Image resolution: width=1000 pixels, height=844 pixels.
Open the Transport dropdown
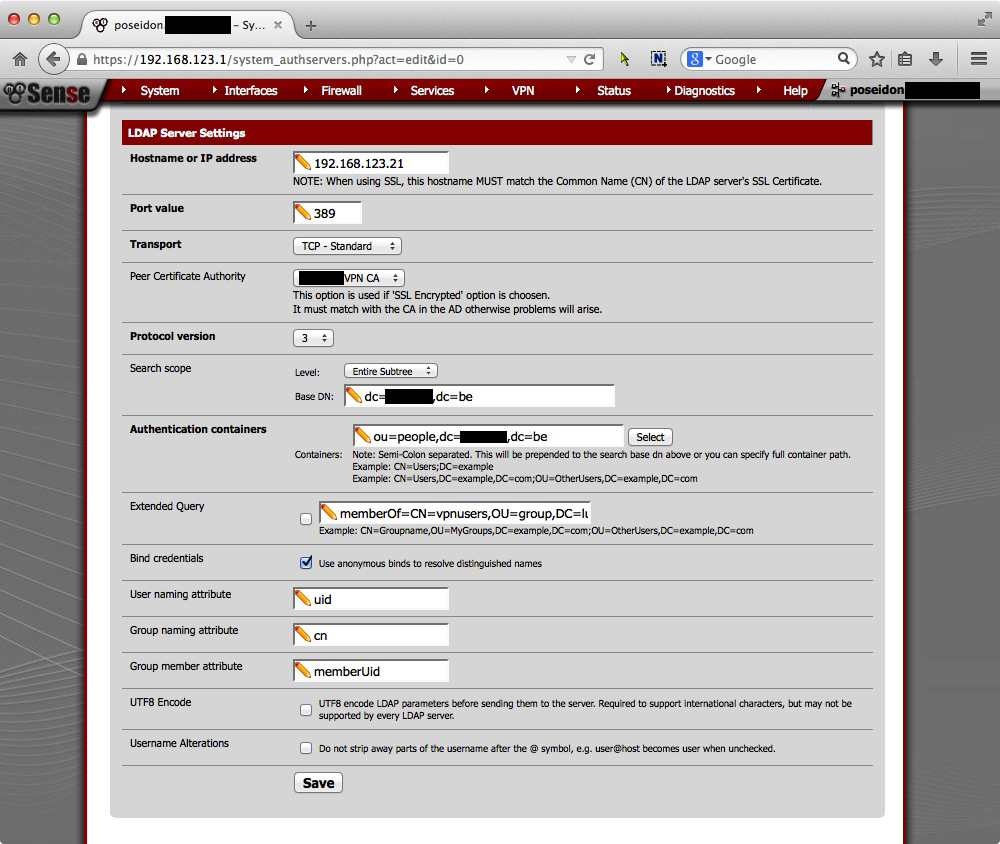[x=347, y=246]
